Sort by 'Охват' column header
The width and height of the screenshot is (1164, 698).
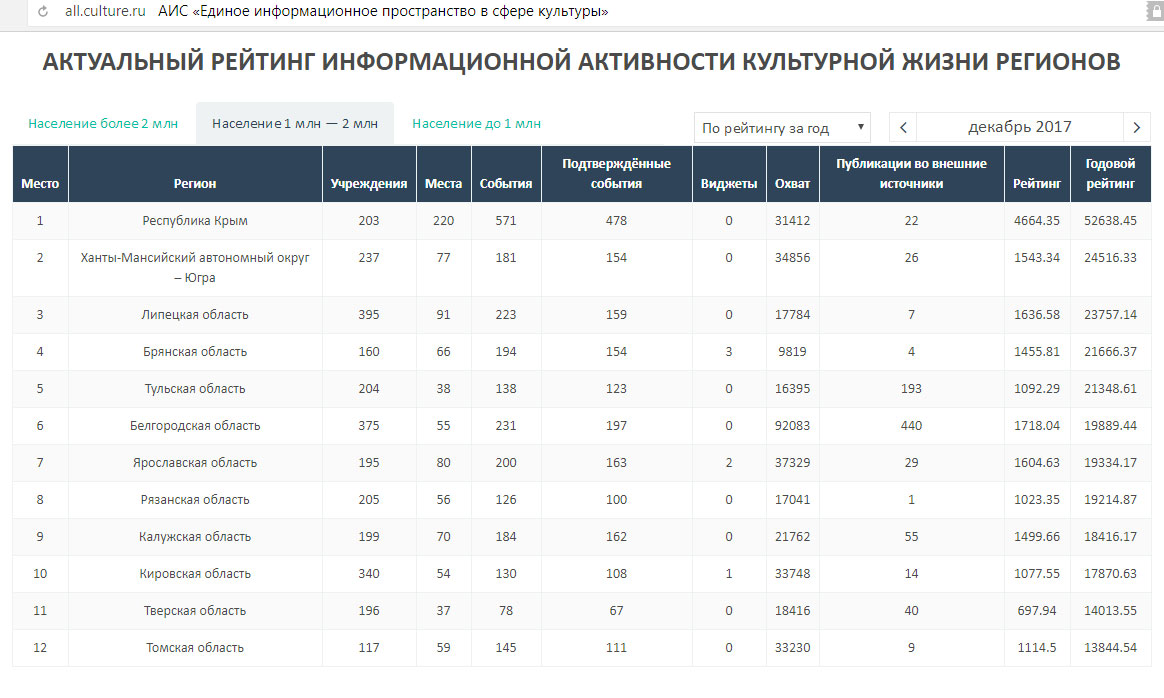792,184
